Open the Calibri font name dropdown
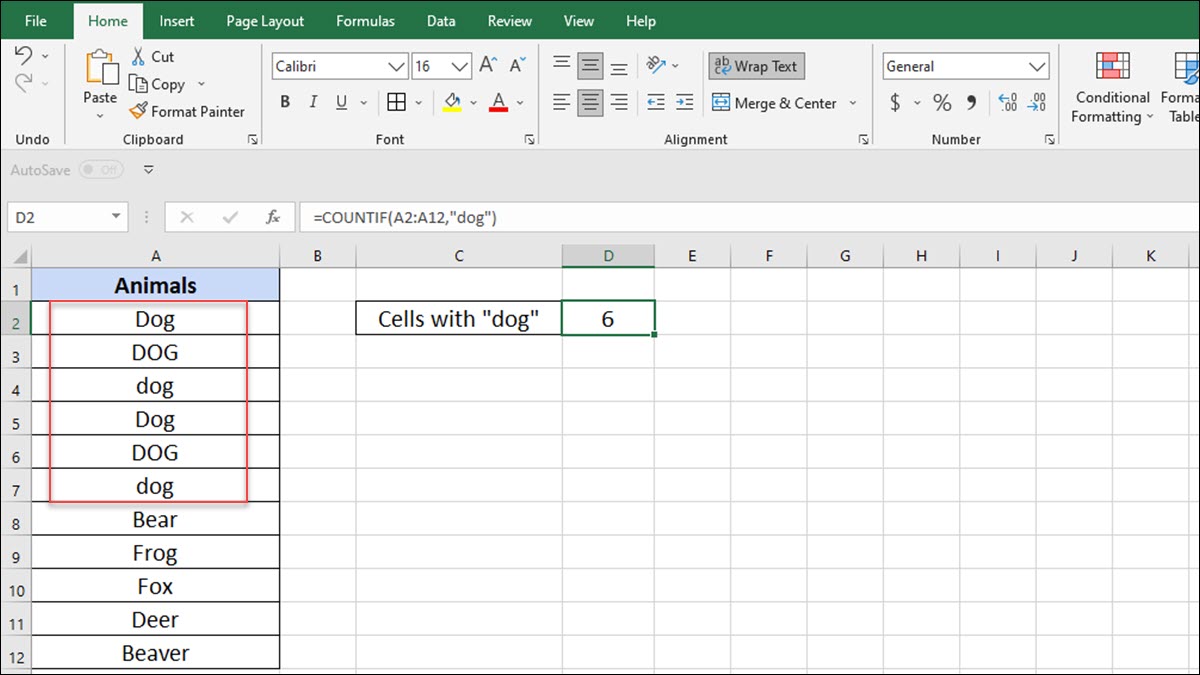The width and height of the screenshot is (1200, 675). pos(396,66)
